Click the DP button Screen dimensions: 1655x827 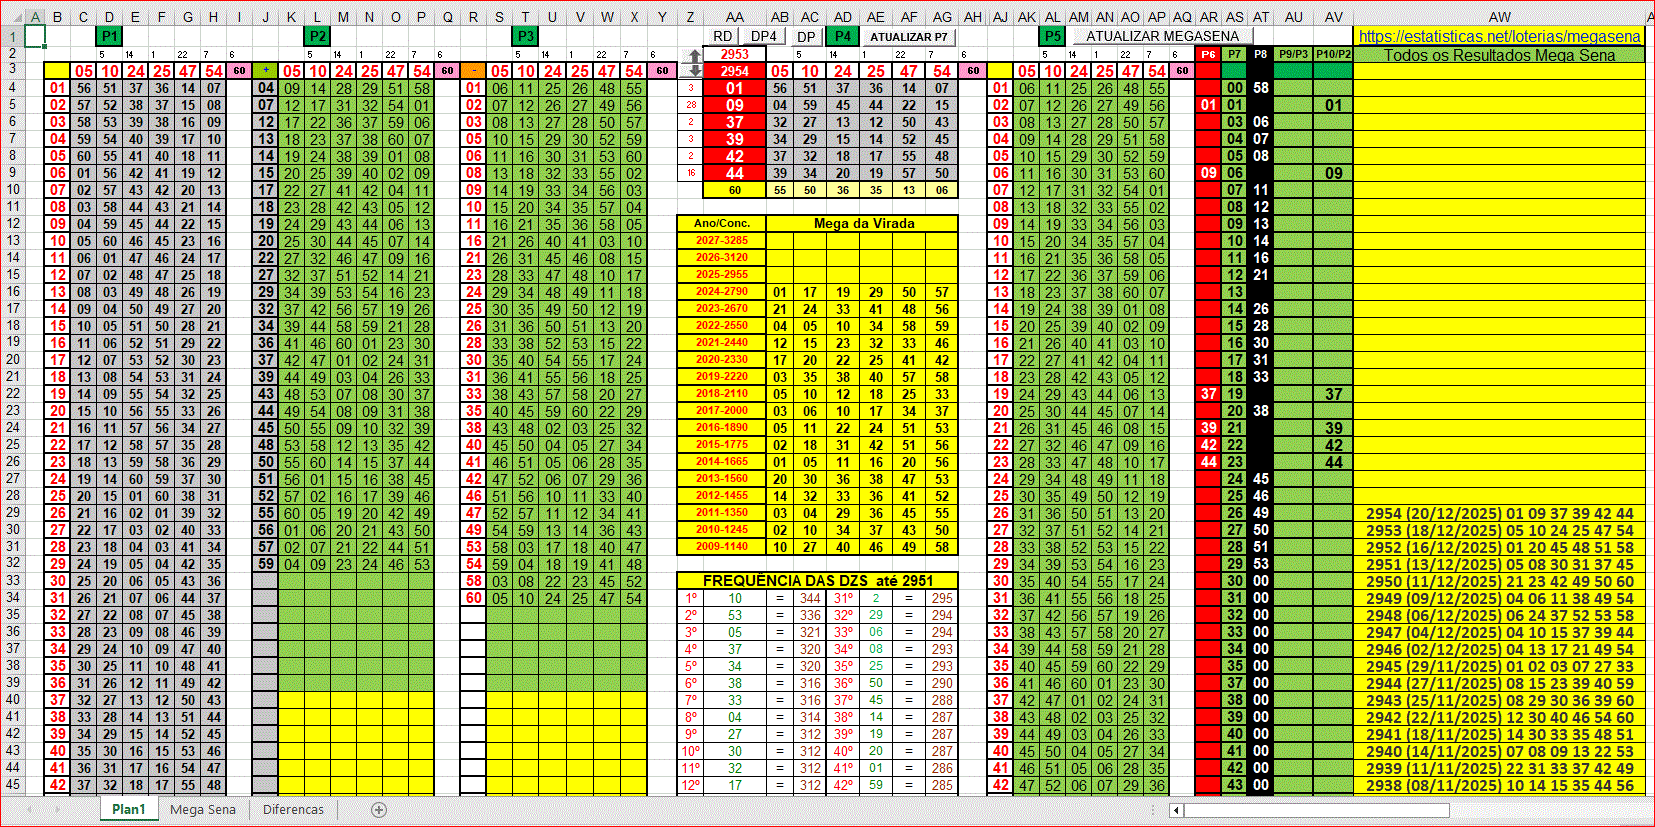tap(806, 36)
